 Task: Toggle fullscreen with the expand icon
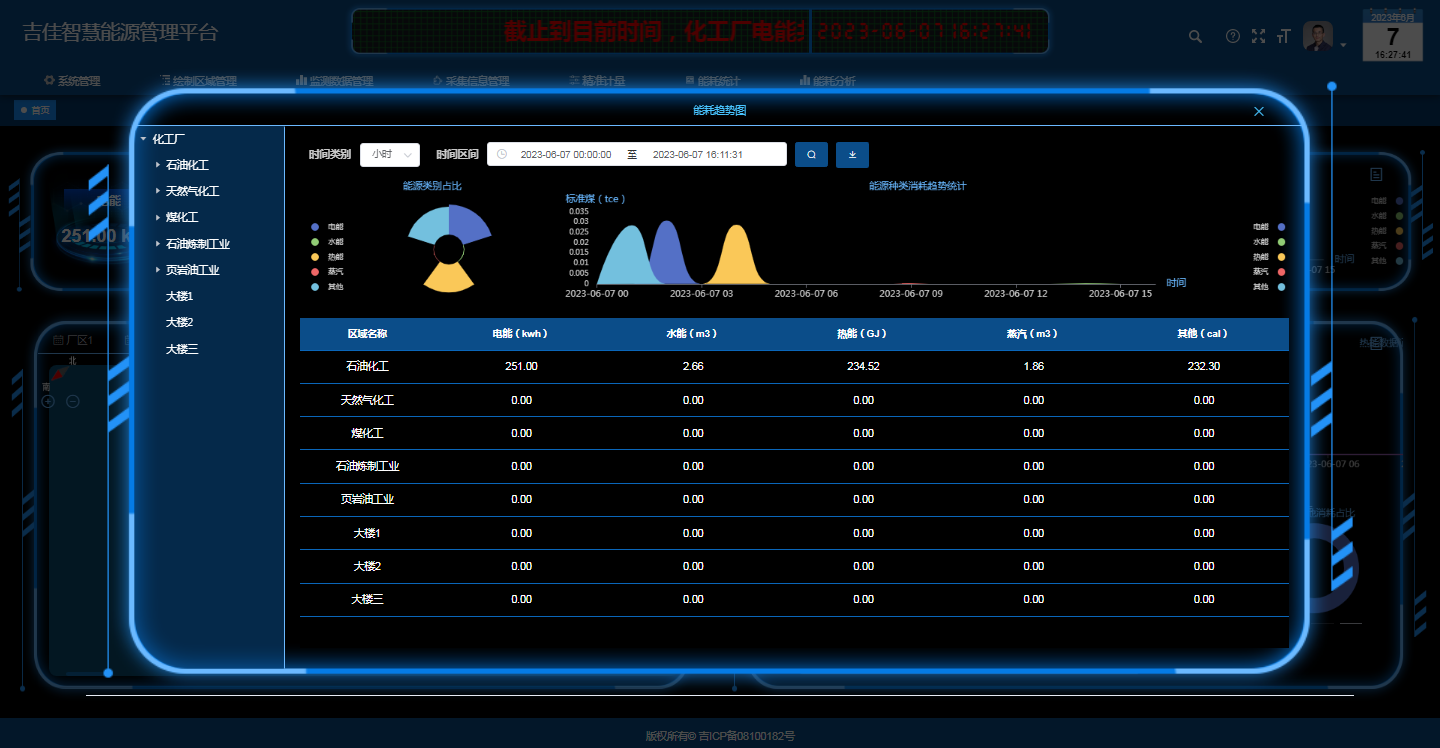[x=1258, y=37]
